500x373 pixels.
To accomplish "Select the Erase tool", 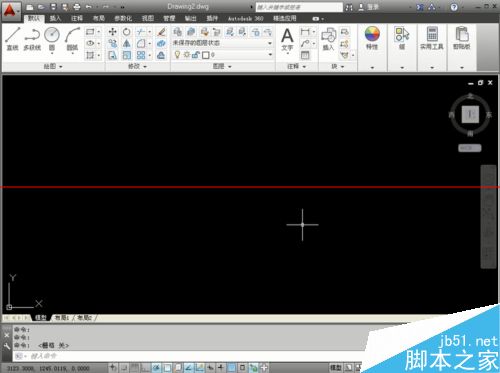I will (161, 32).
